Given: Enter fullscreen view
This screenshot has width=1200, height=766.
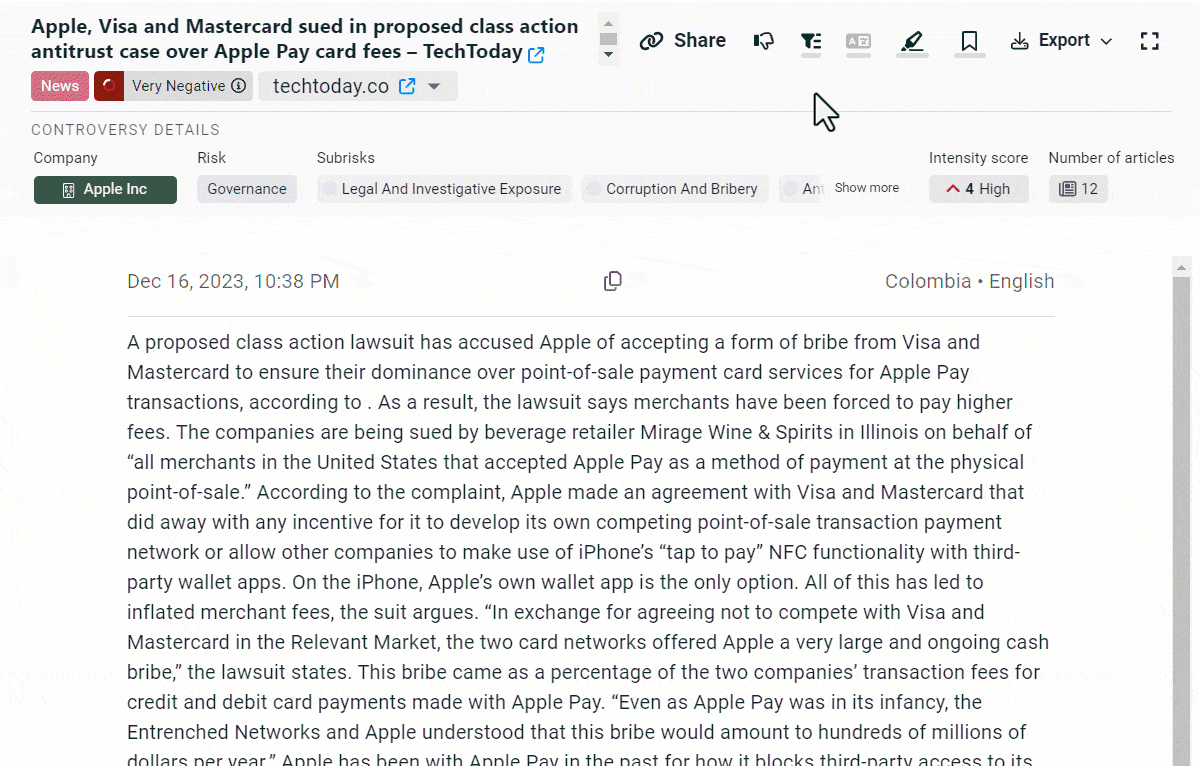Looking at the screenshot, I should [1150, 41].
